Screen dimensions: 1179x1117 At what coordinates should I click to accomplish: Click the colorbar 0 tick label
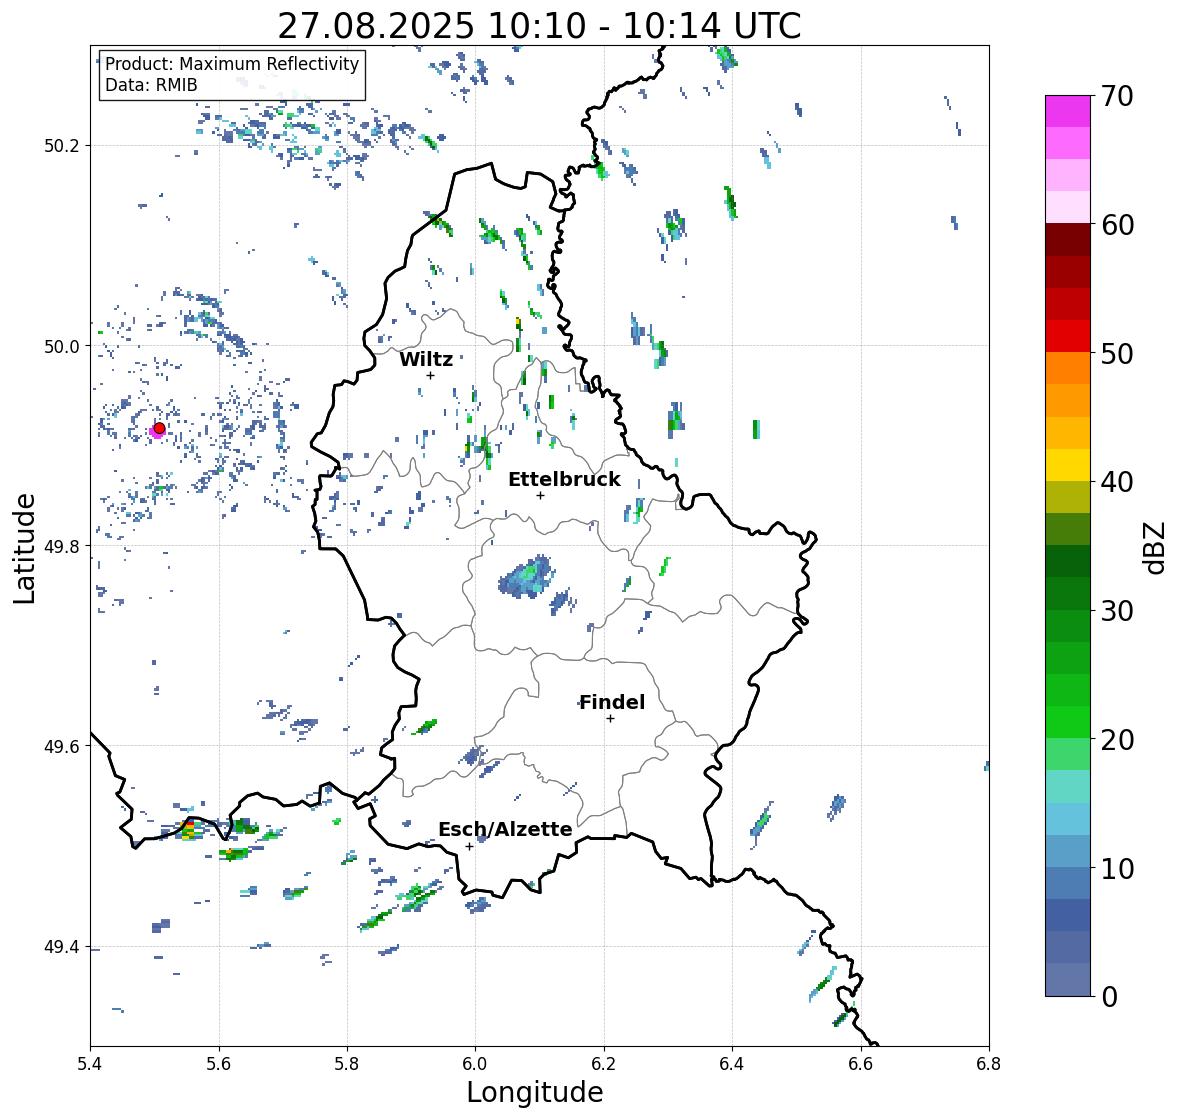click(1110, 997)
